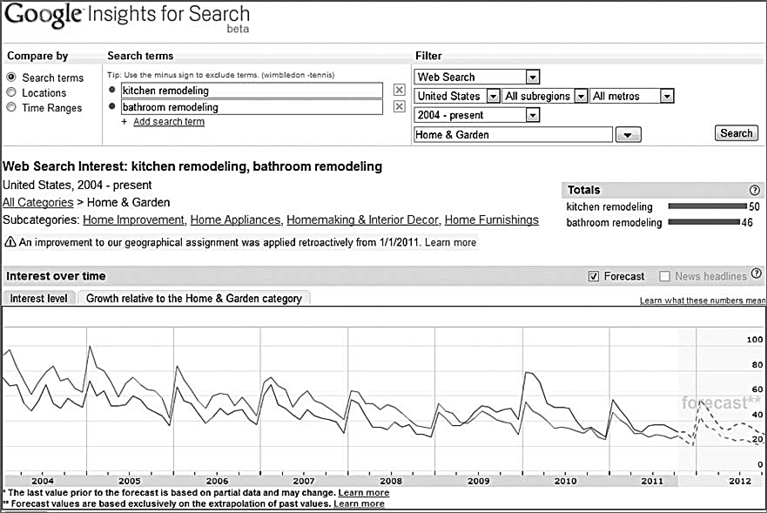Remove the bathroom remodeling search term
This screenshot has width=767, height=513.
tap(399, 107)
